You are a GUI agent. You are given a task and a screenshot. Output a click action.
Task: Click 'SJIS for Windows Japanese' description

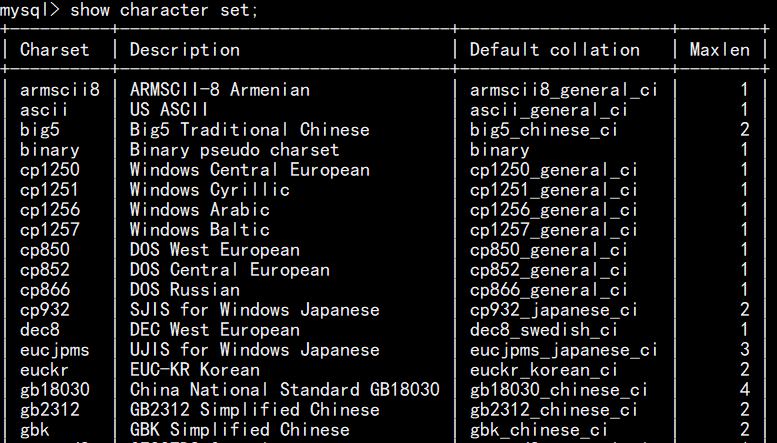click(255, 310)
